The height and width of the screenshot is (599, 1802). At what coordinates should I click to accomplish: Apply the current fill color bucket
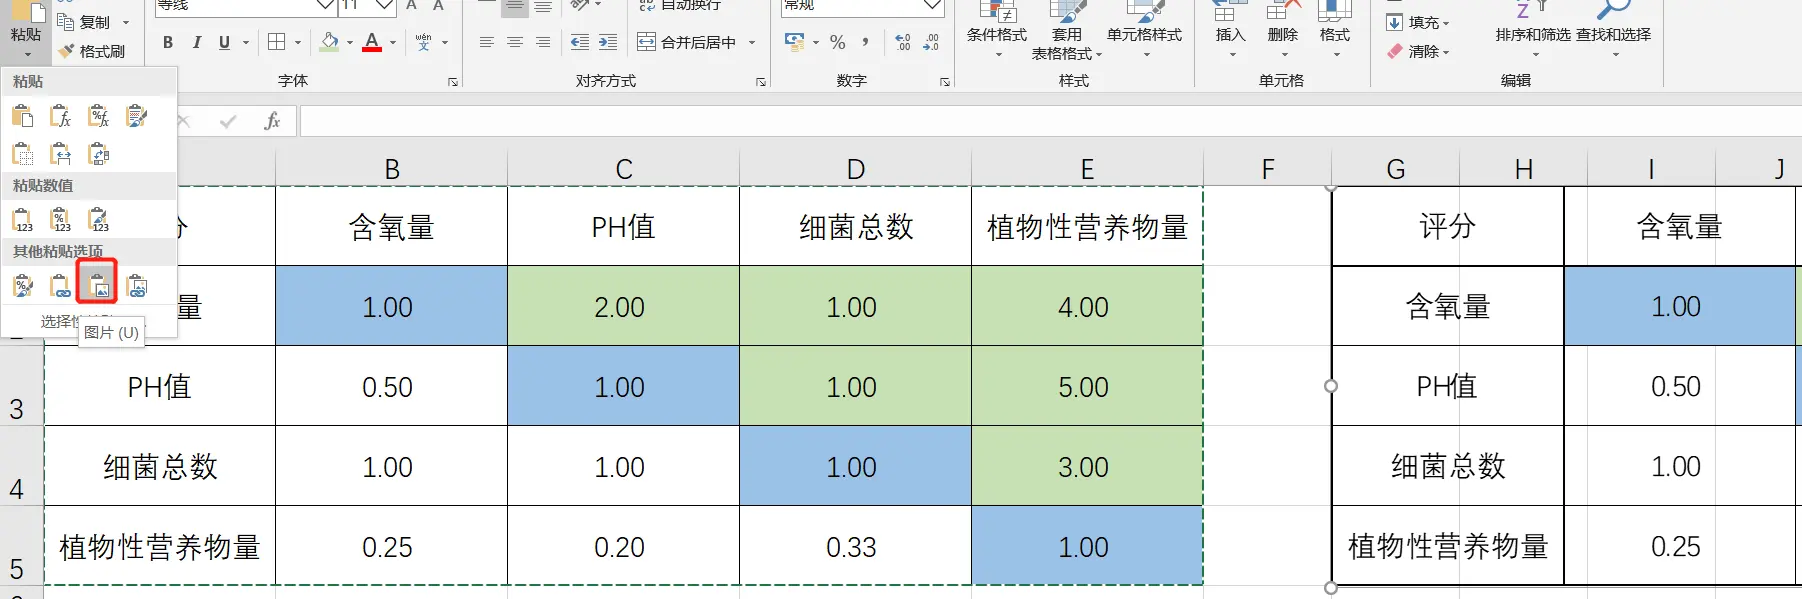[329, 42]
